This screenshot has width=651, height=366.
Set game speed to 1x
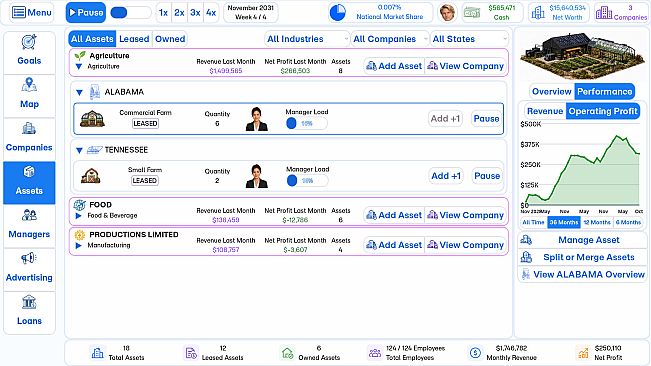point(163,13)
